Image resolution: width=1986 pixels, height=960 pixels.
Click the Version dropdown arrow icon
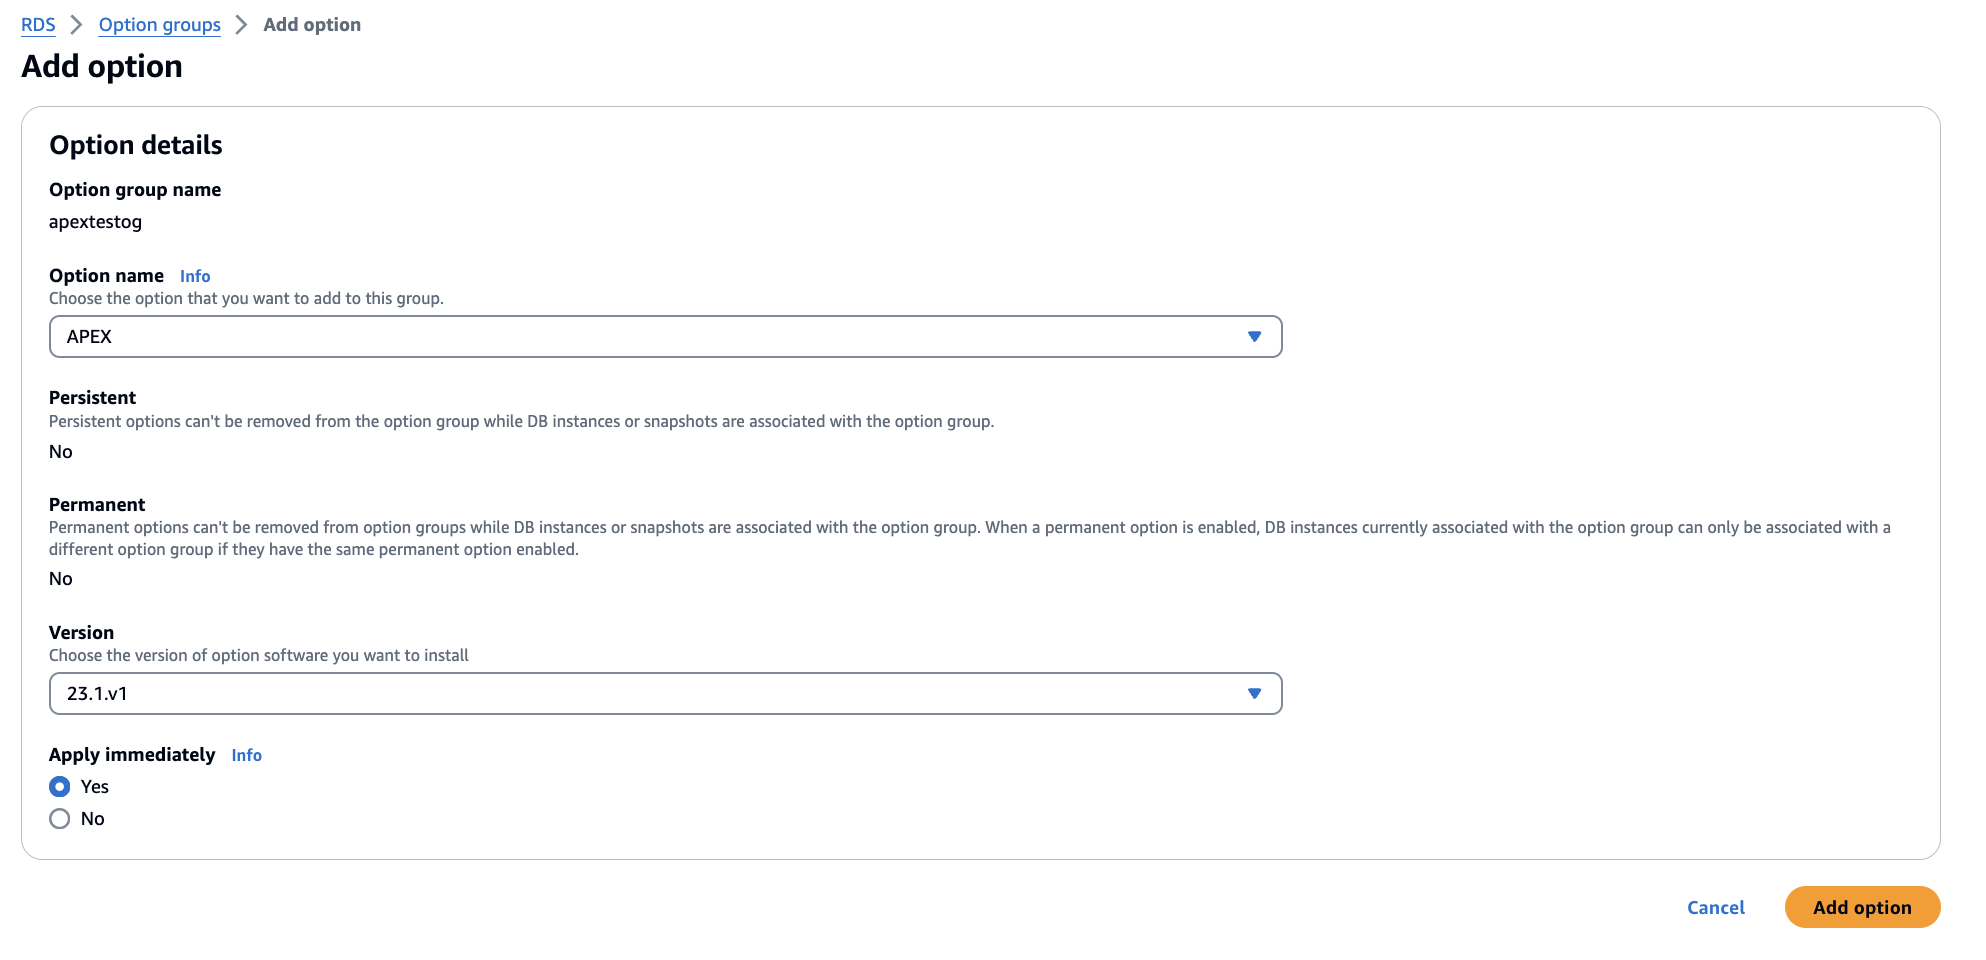click(x=1254, y=694)
